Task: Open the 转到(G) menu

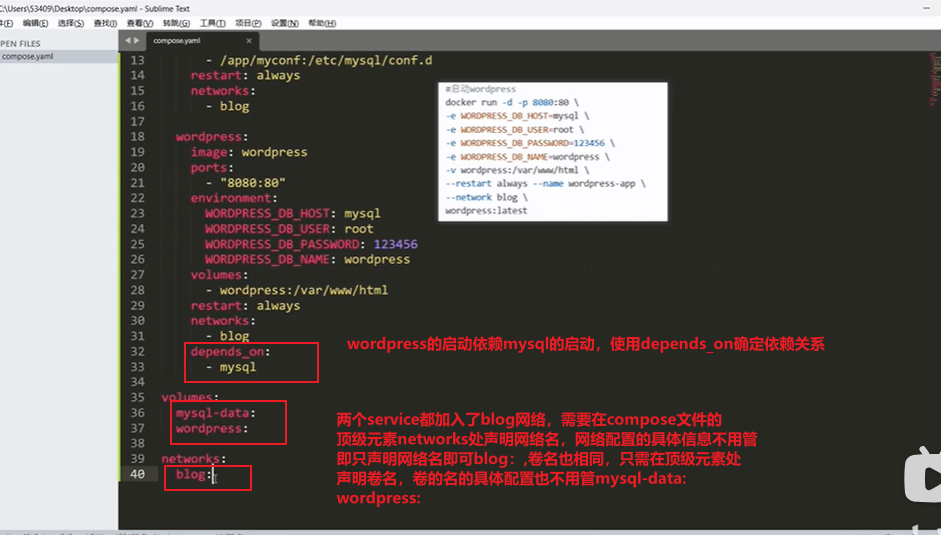Action: pos(176,23)
